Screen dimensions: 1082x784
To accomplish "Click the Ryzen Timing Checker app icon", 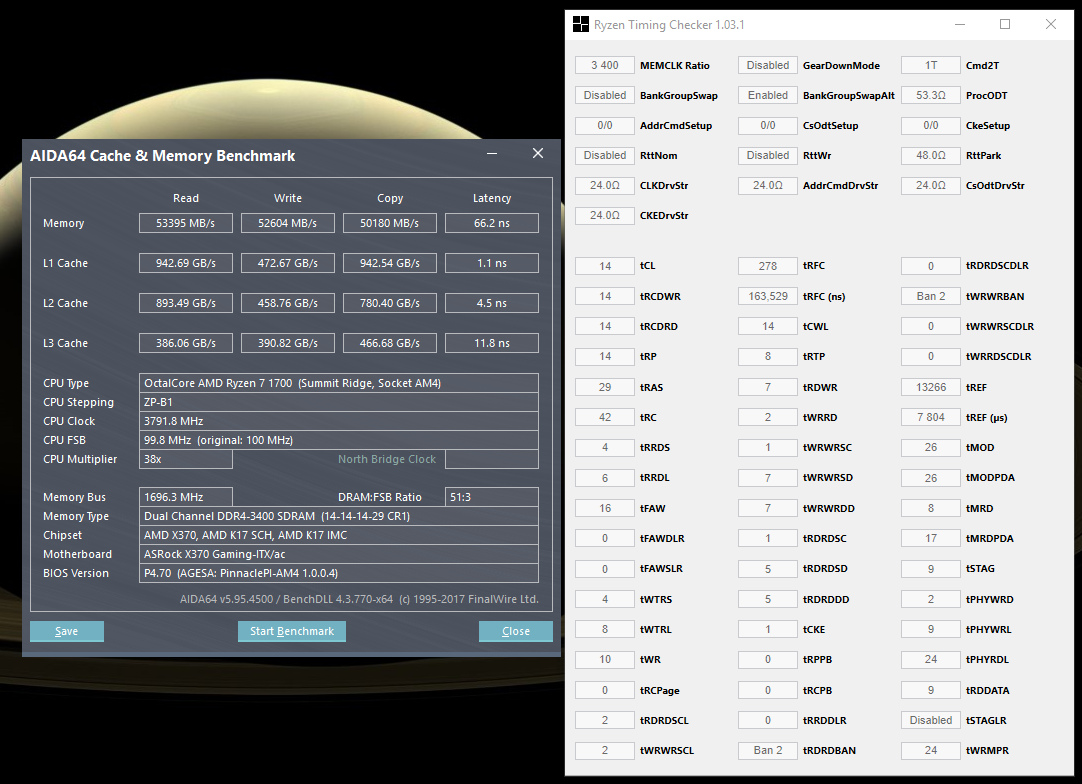I will coord(580,25).
